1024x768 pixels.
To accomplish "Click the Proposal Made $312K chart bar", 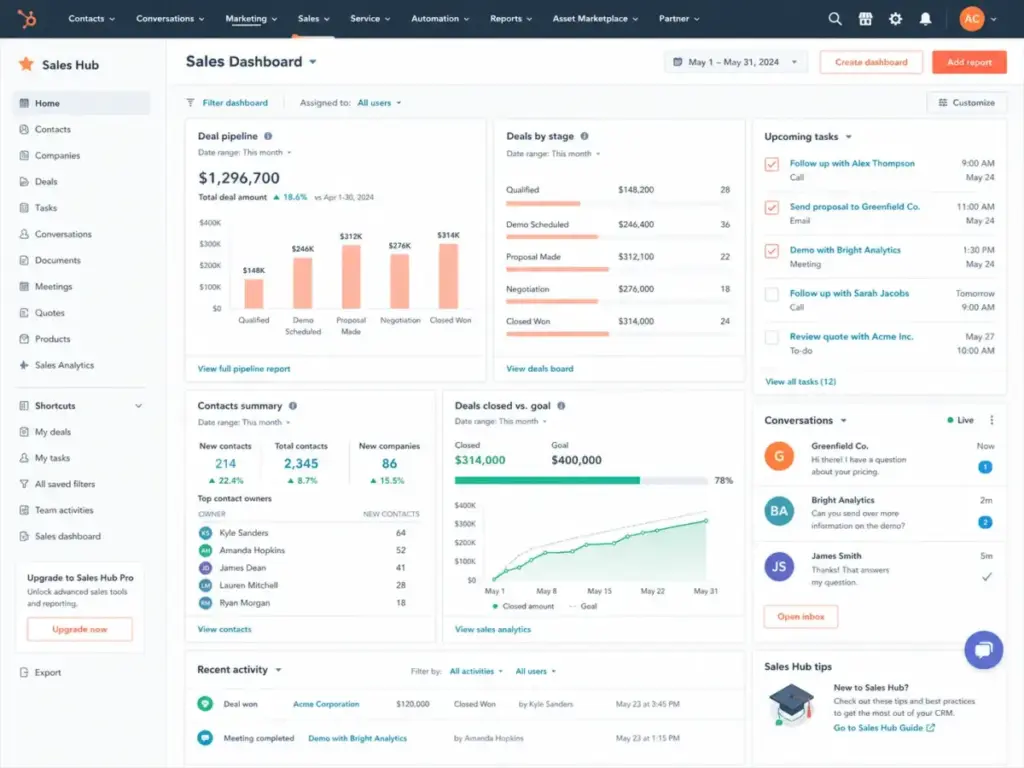I will pos(351,276).
